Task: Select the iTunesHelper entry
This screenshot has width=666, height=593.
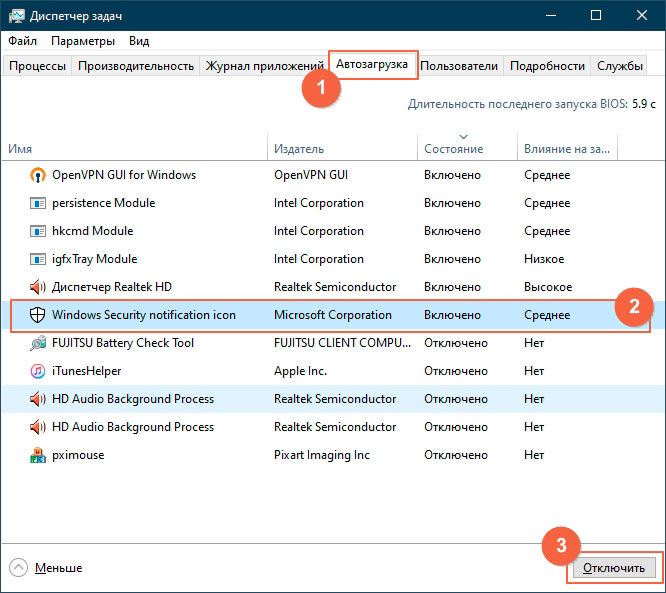Action: click(333, 371)
